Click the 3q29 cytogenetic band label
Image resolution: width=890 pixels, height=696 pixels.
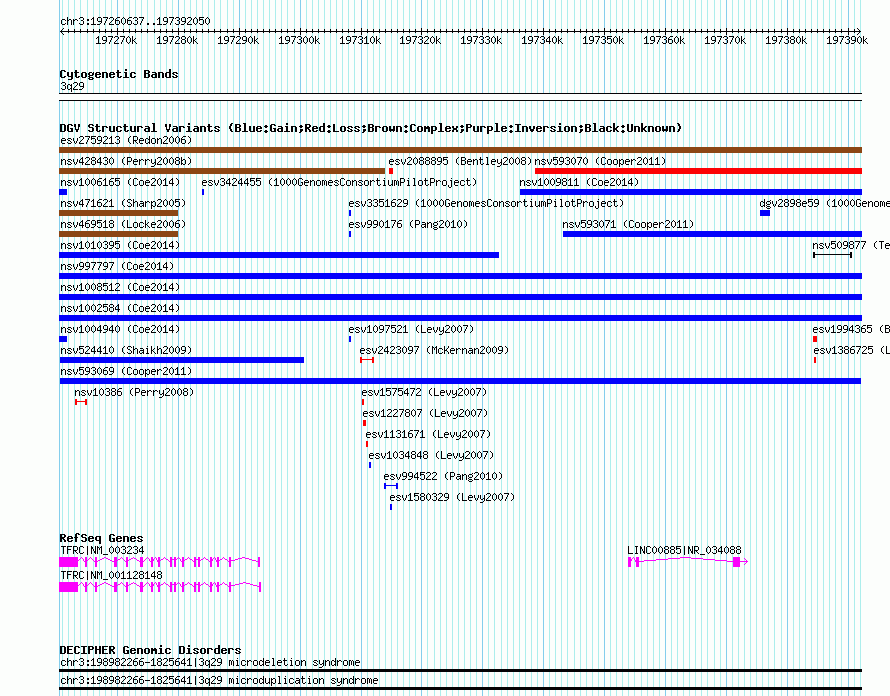coord(72,86)
